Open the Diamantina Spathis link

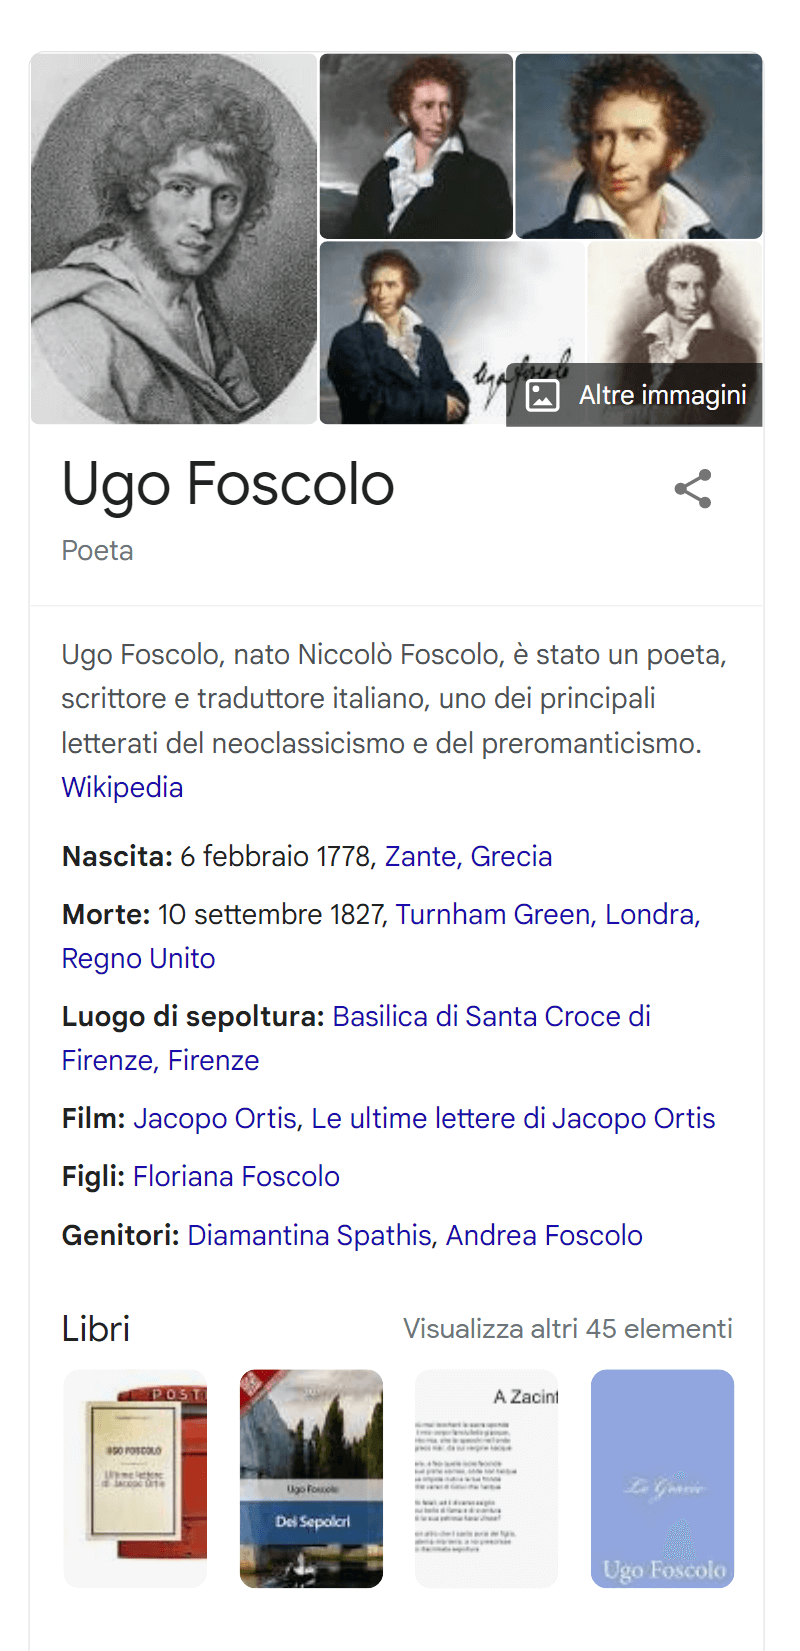[310, 1236]
